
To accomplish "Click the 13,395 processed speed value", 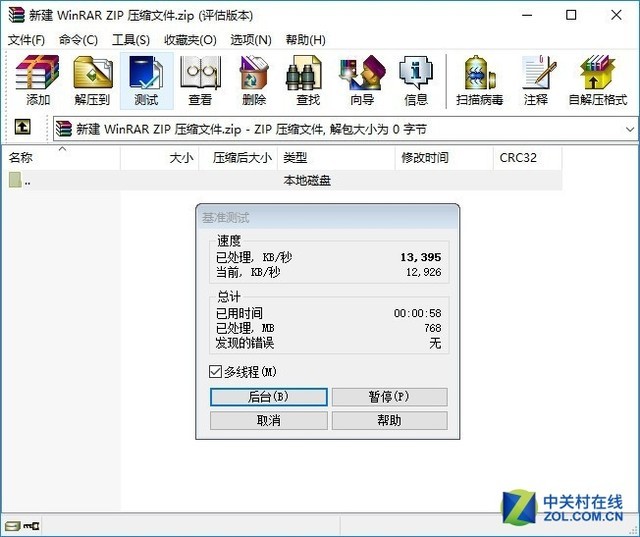I will click(x=421, y=257).
